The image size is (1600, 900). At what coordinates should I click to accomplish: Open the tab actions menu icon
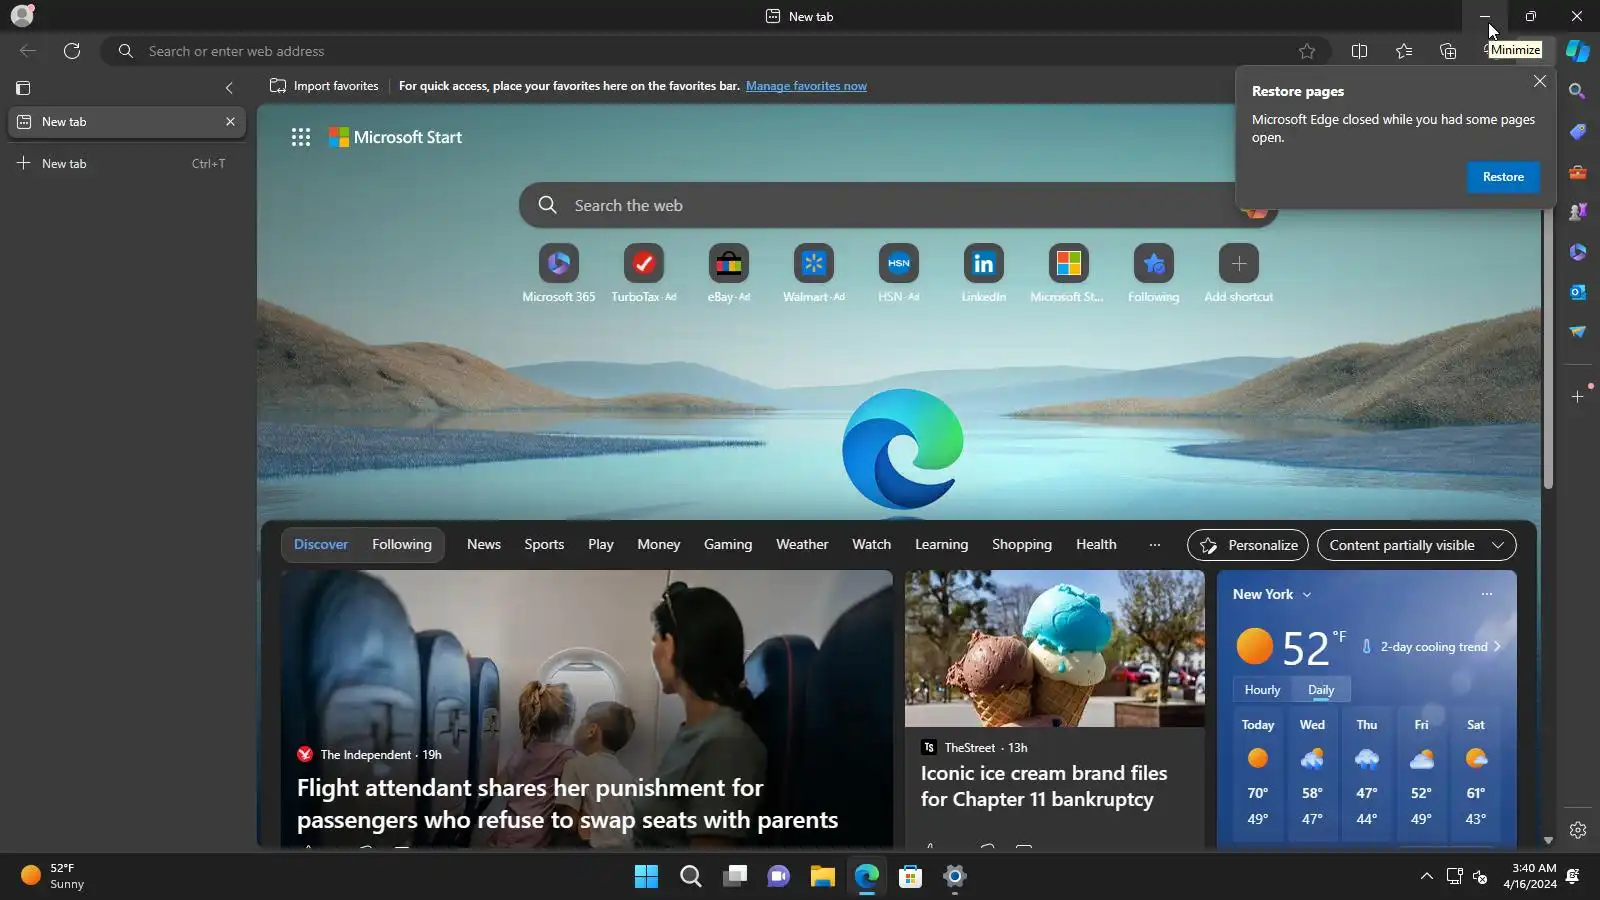tap(23, 88)
